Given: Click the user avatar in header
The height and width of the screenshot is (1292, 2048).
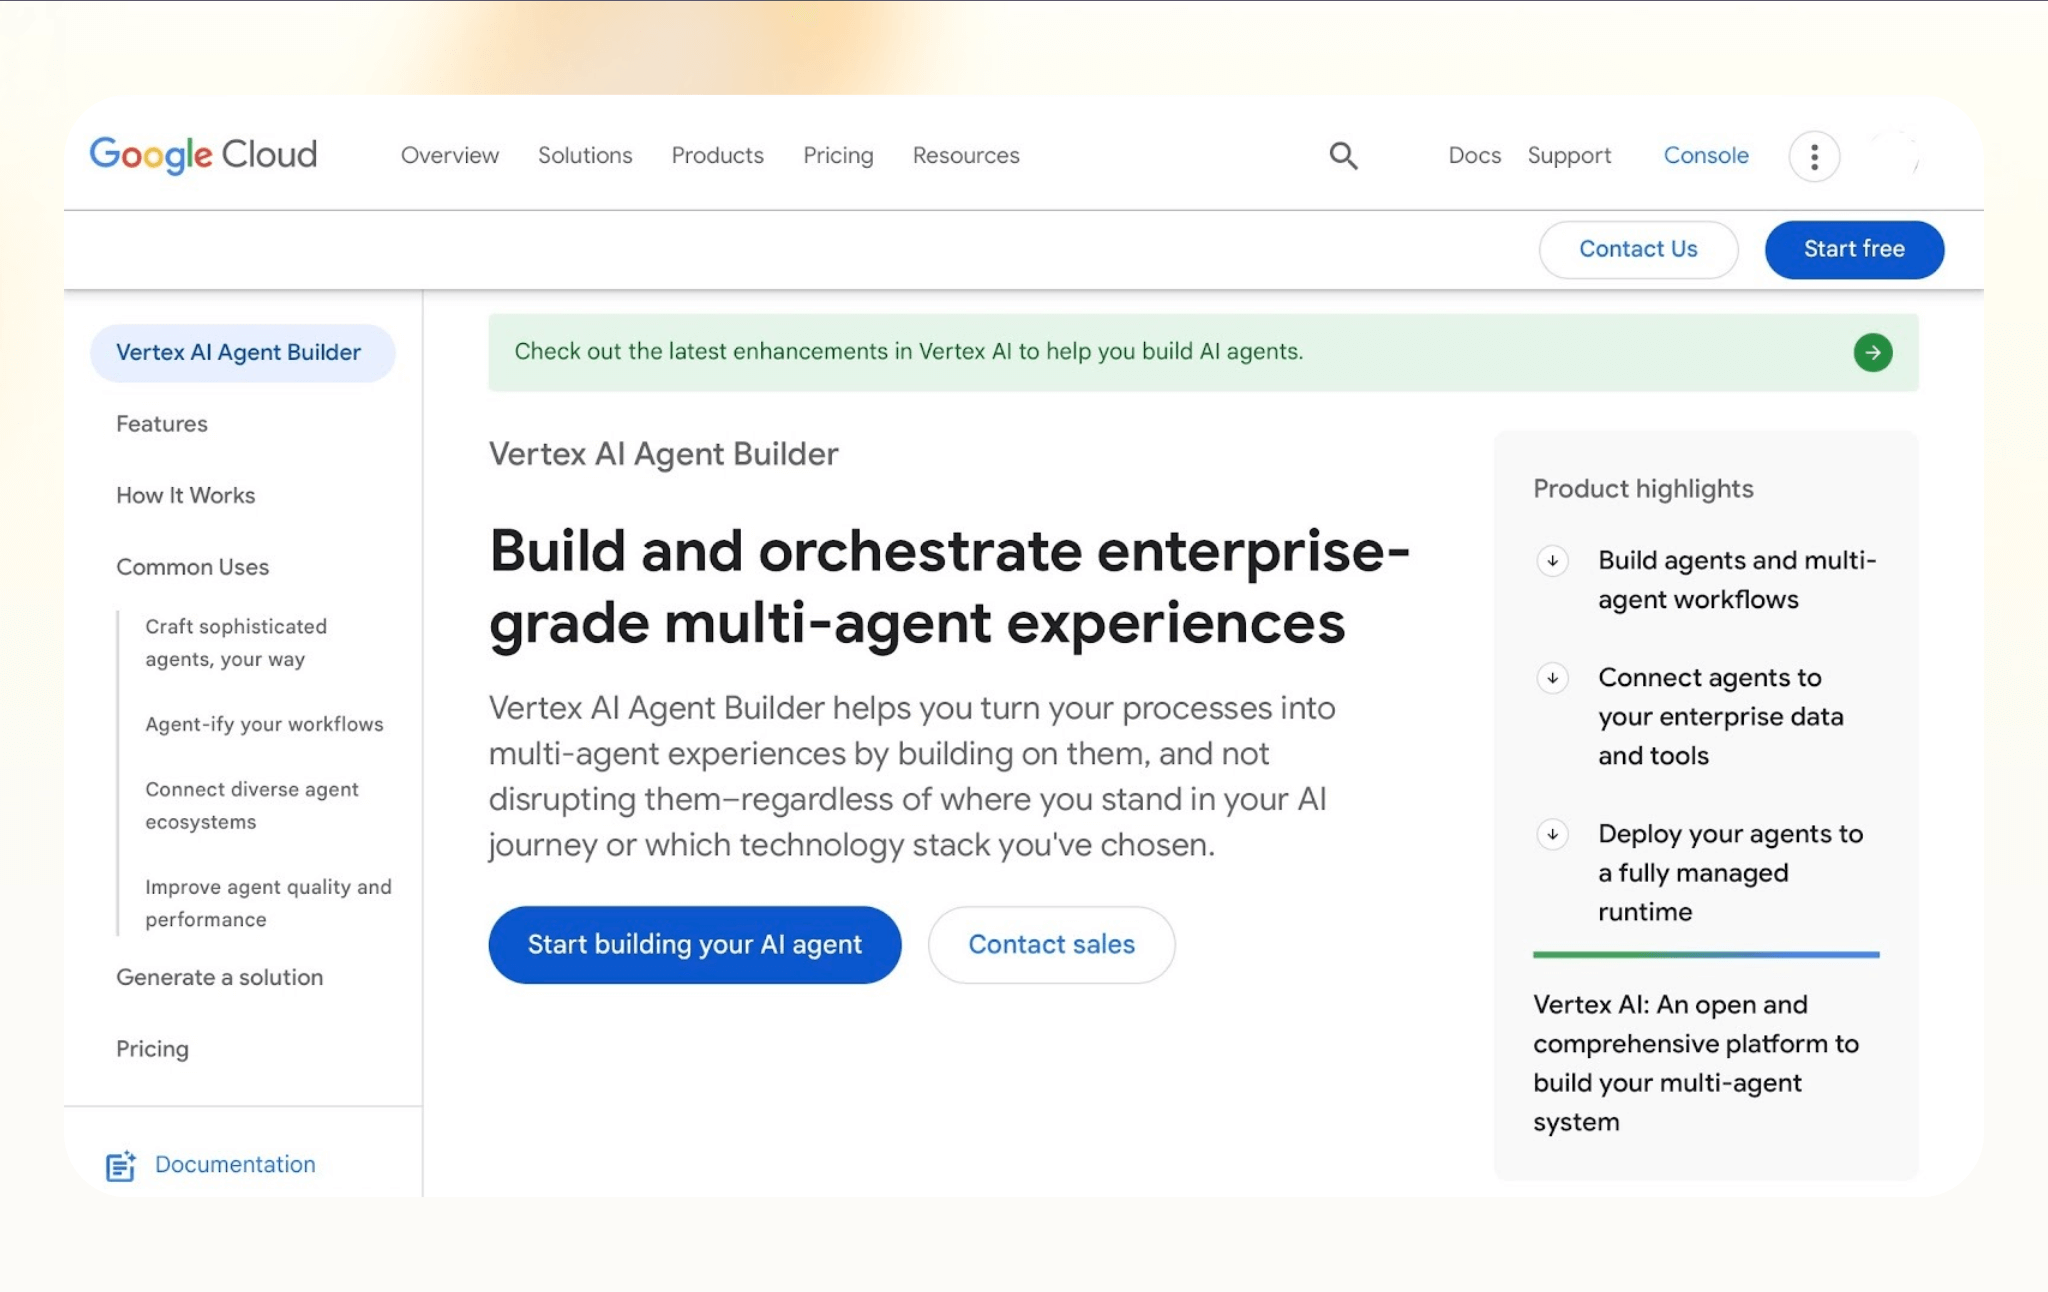Looking at the screenshot, I should pos(1895,156).
